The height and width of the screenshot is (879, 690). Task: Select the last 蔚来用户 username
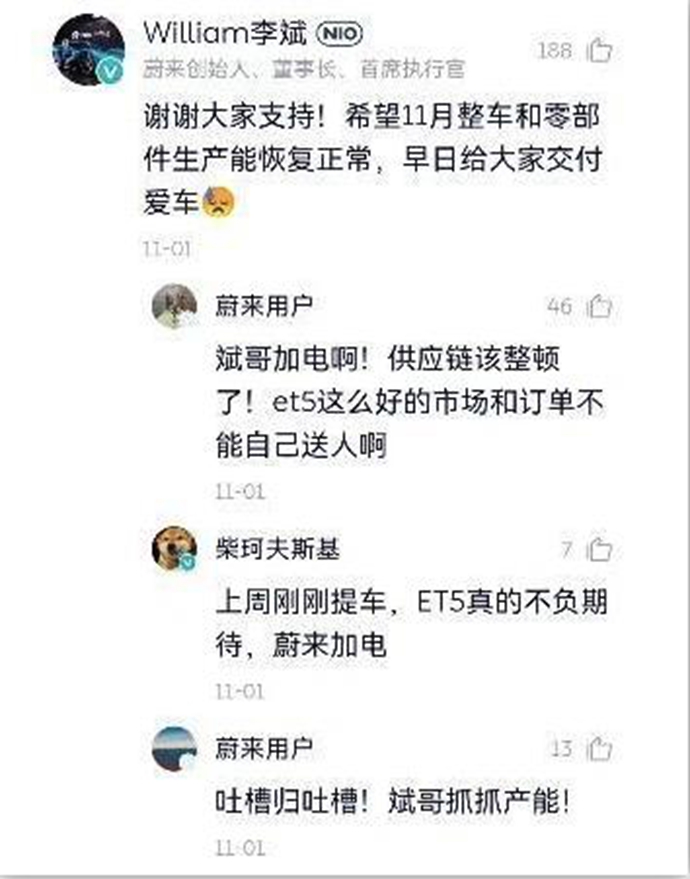[264, 748]
